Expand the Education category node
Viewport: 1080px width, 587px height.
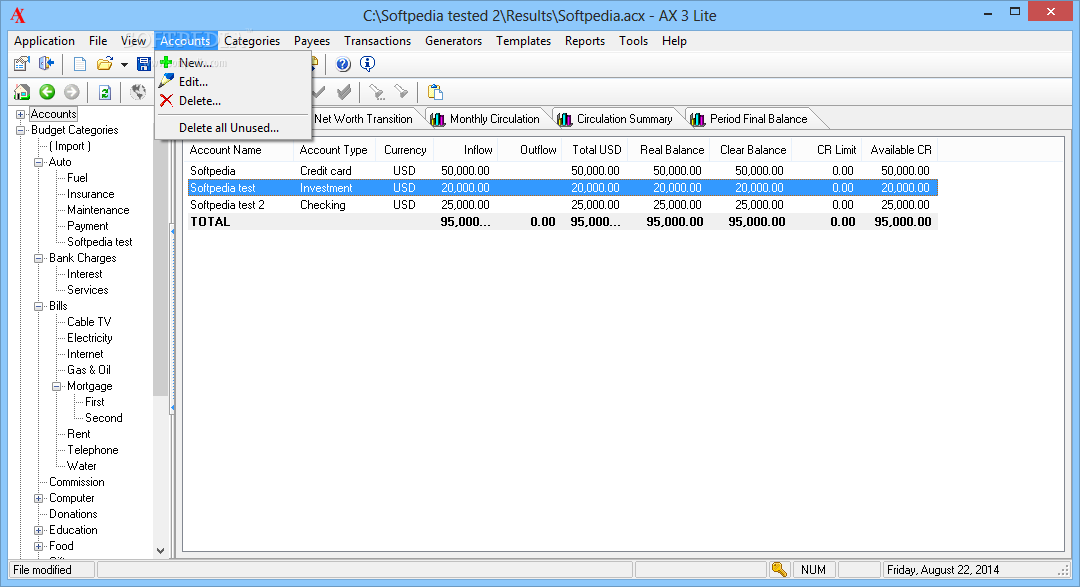tap(39, 531)
